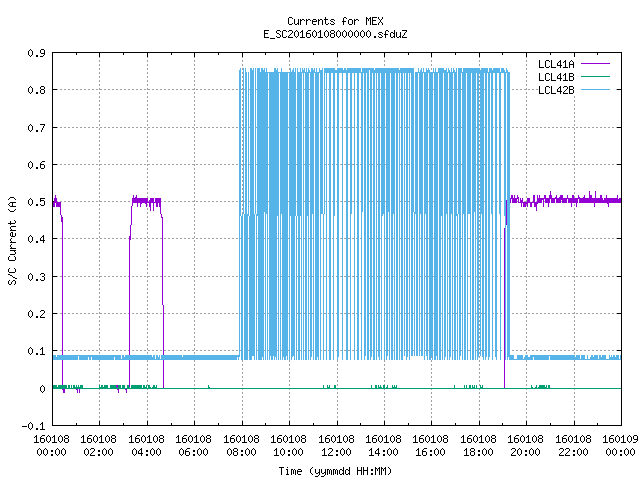640x480 pixels.
Task: Click the purple LCL41A plateau near 04:00
Action: (146, 201)
